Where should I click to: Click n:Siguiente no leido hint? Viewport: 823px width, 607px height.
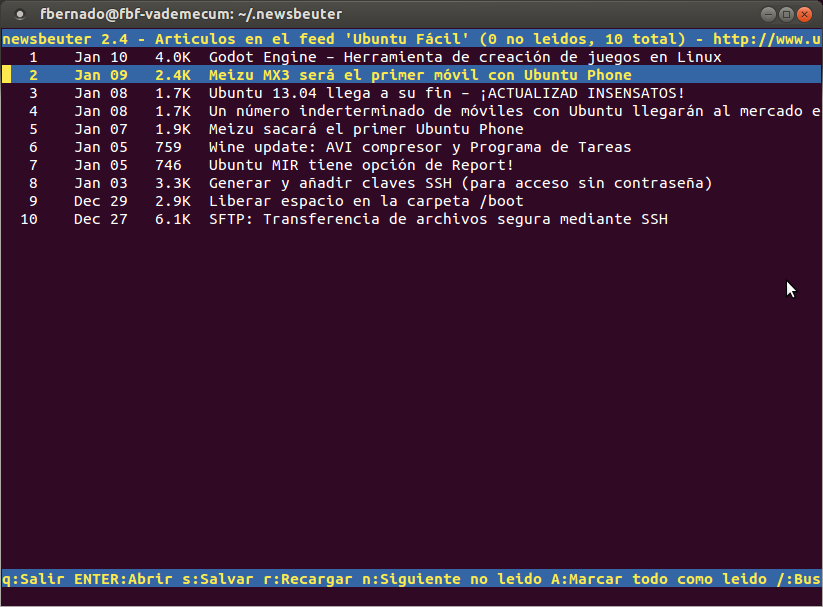pos(452,579)
